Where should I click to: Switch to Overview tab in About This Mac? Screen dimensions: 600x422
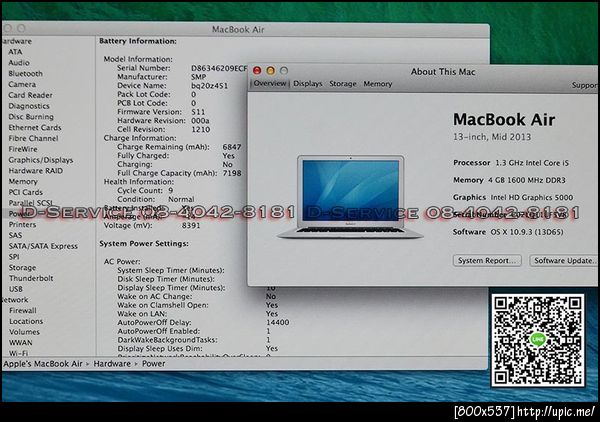[x=270, y=83]
